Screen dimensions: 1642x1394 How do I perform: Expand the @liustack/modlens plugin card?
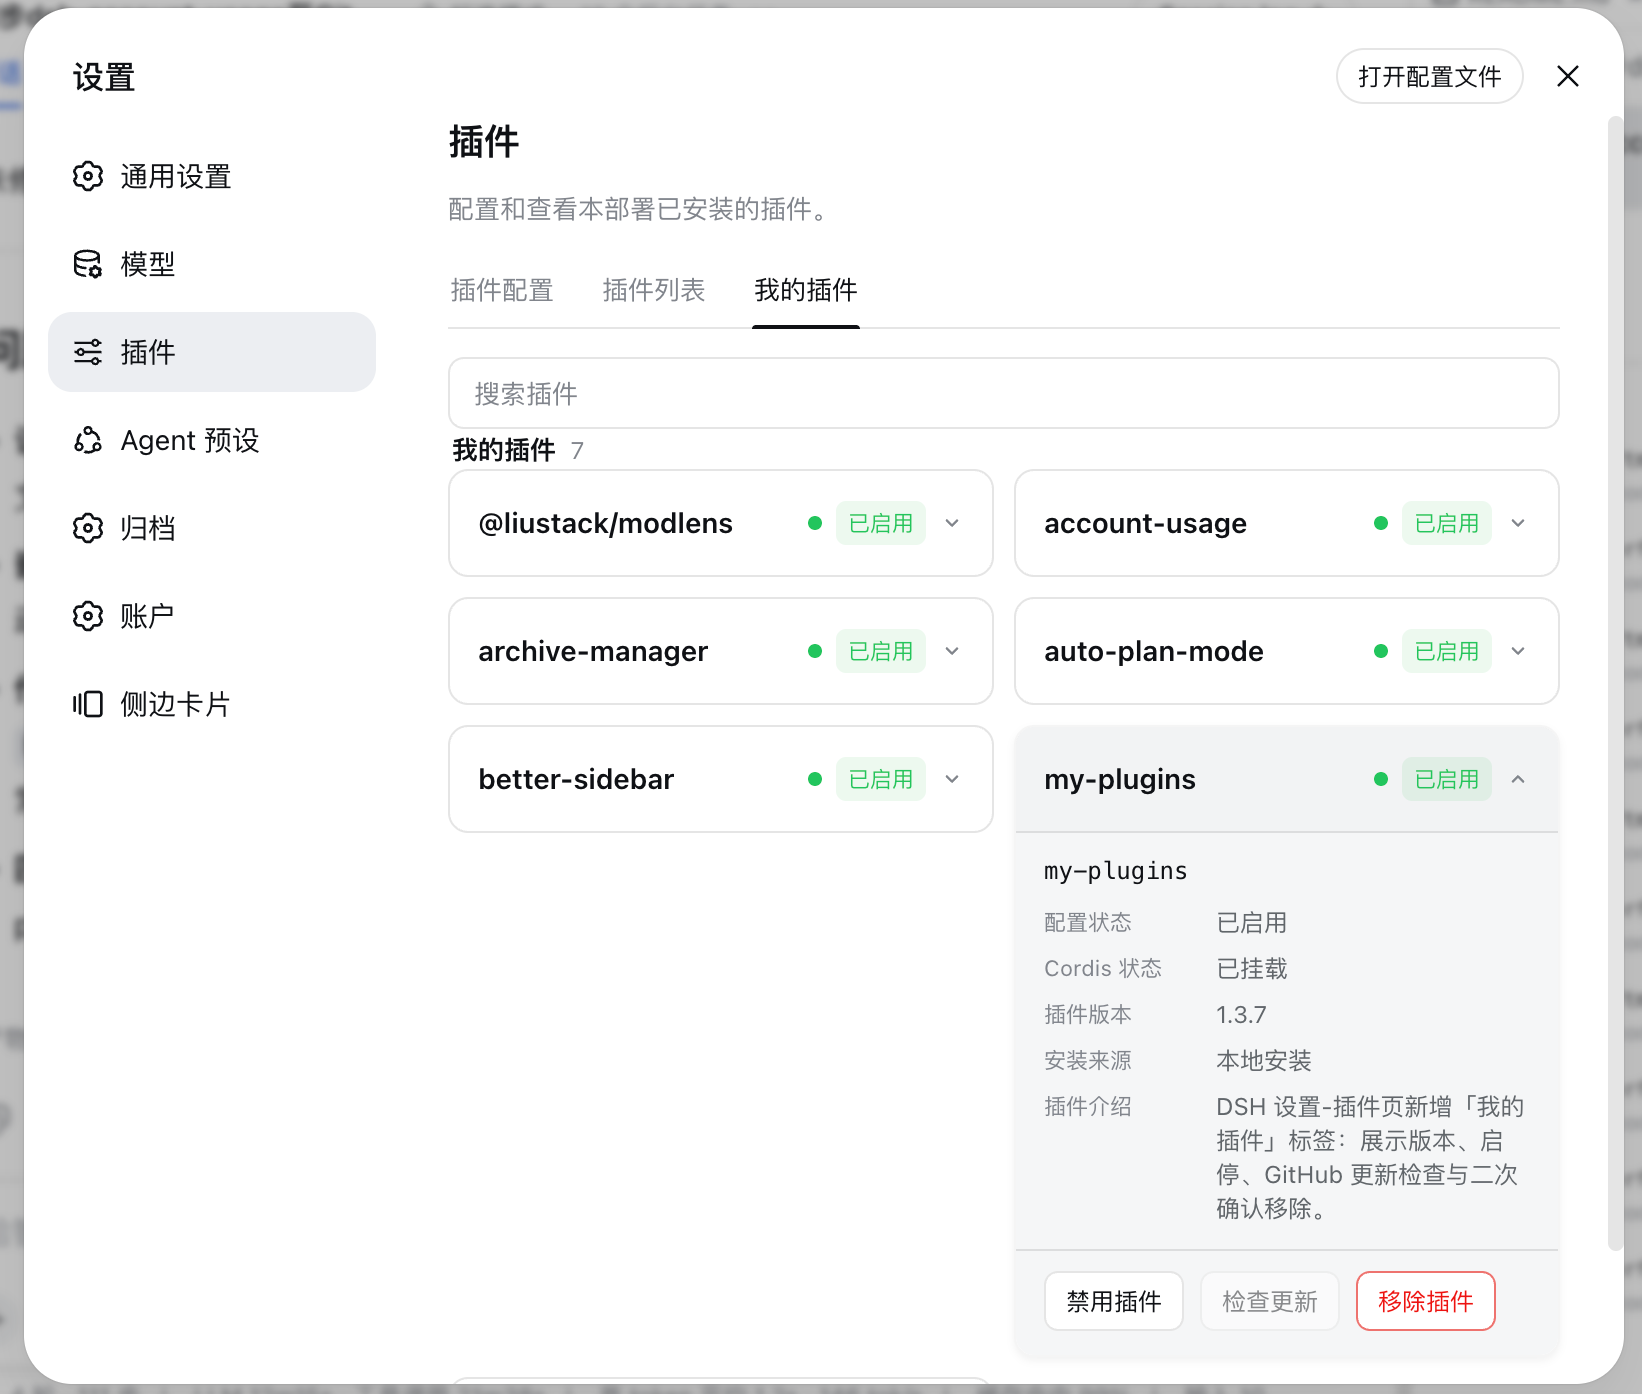(x=952, y=523)
